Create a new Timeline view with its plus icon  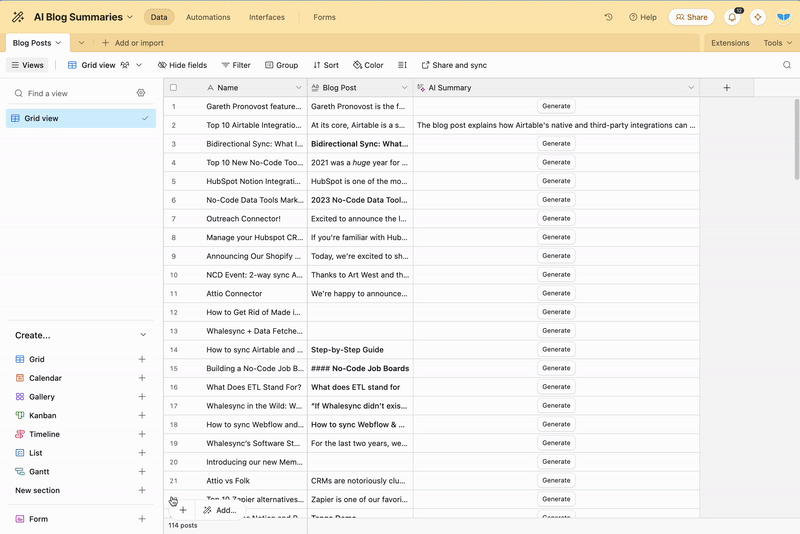click(x=142, y=434)
